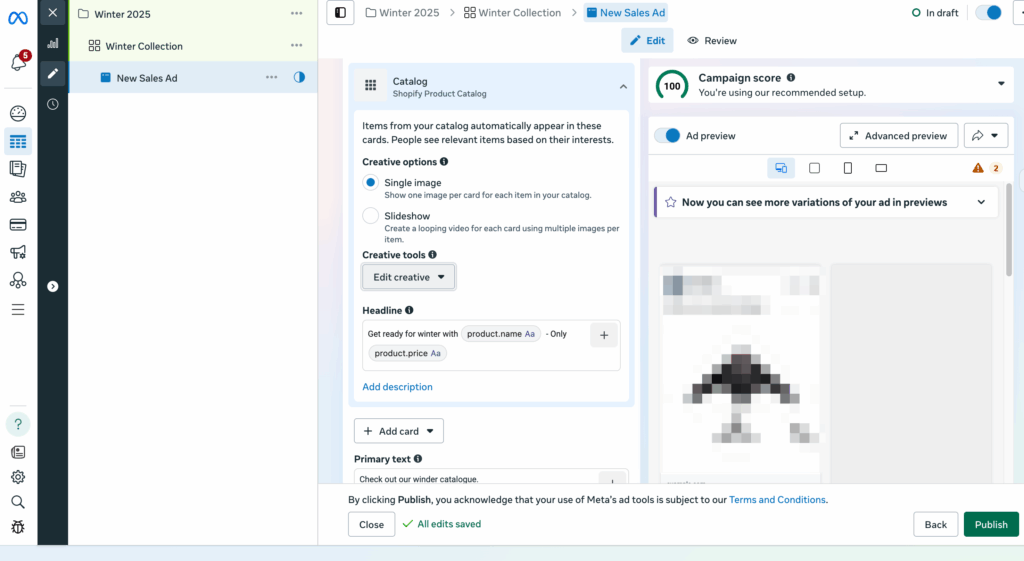This screenshot has width=1024, height=561.
Task: Select the Slideshow radio option
Action: click(371, 216)
